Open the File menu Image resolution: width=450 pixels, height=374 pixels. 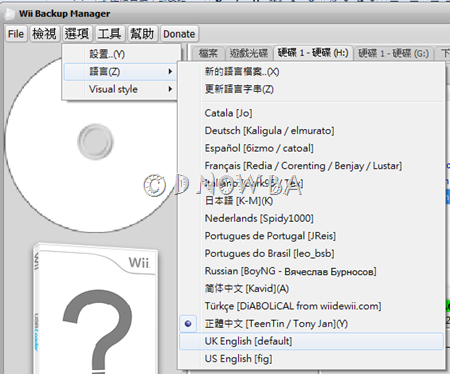pos(16,34)
